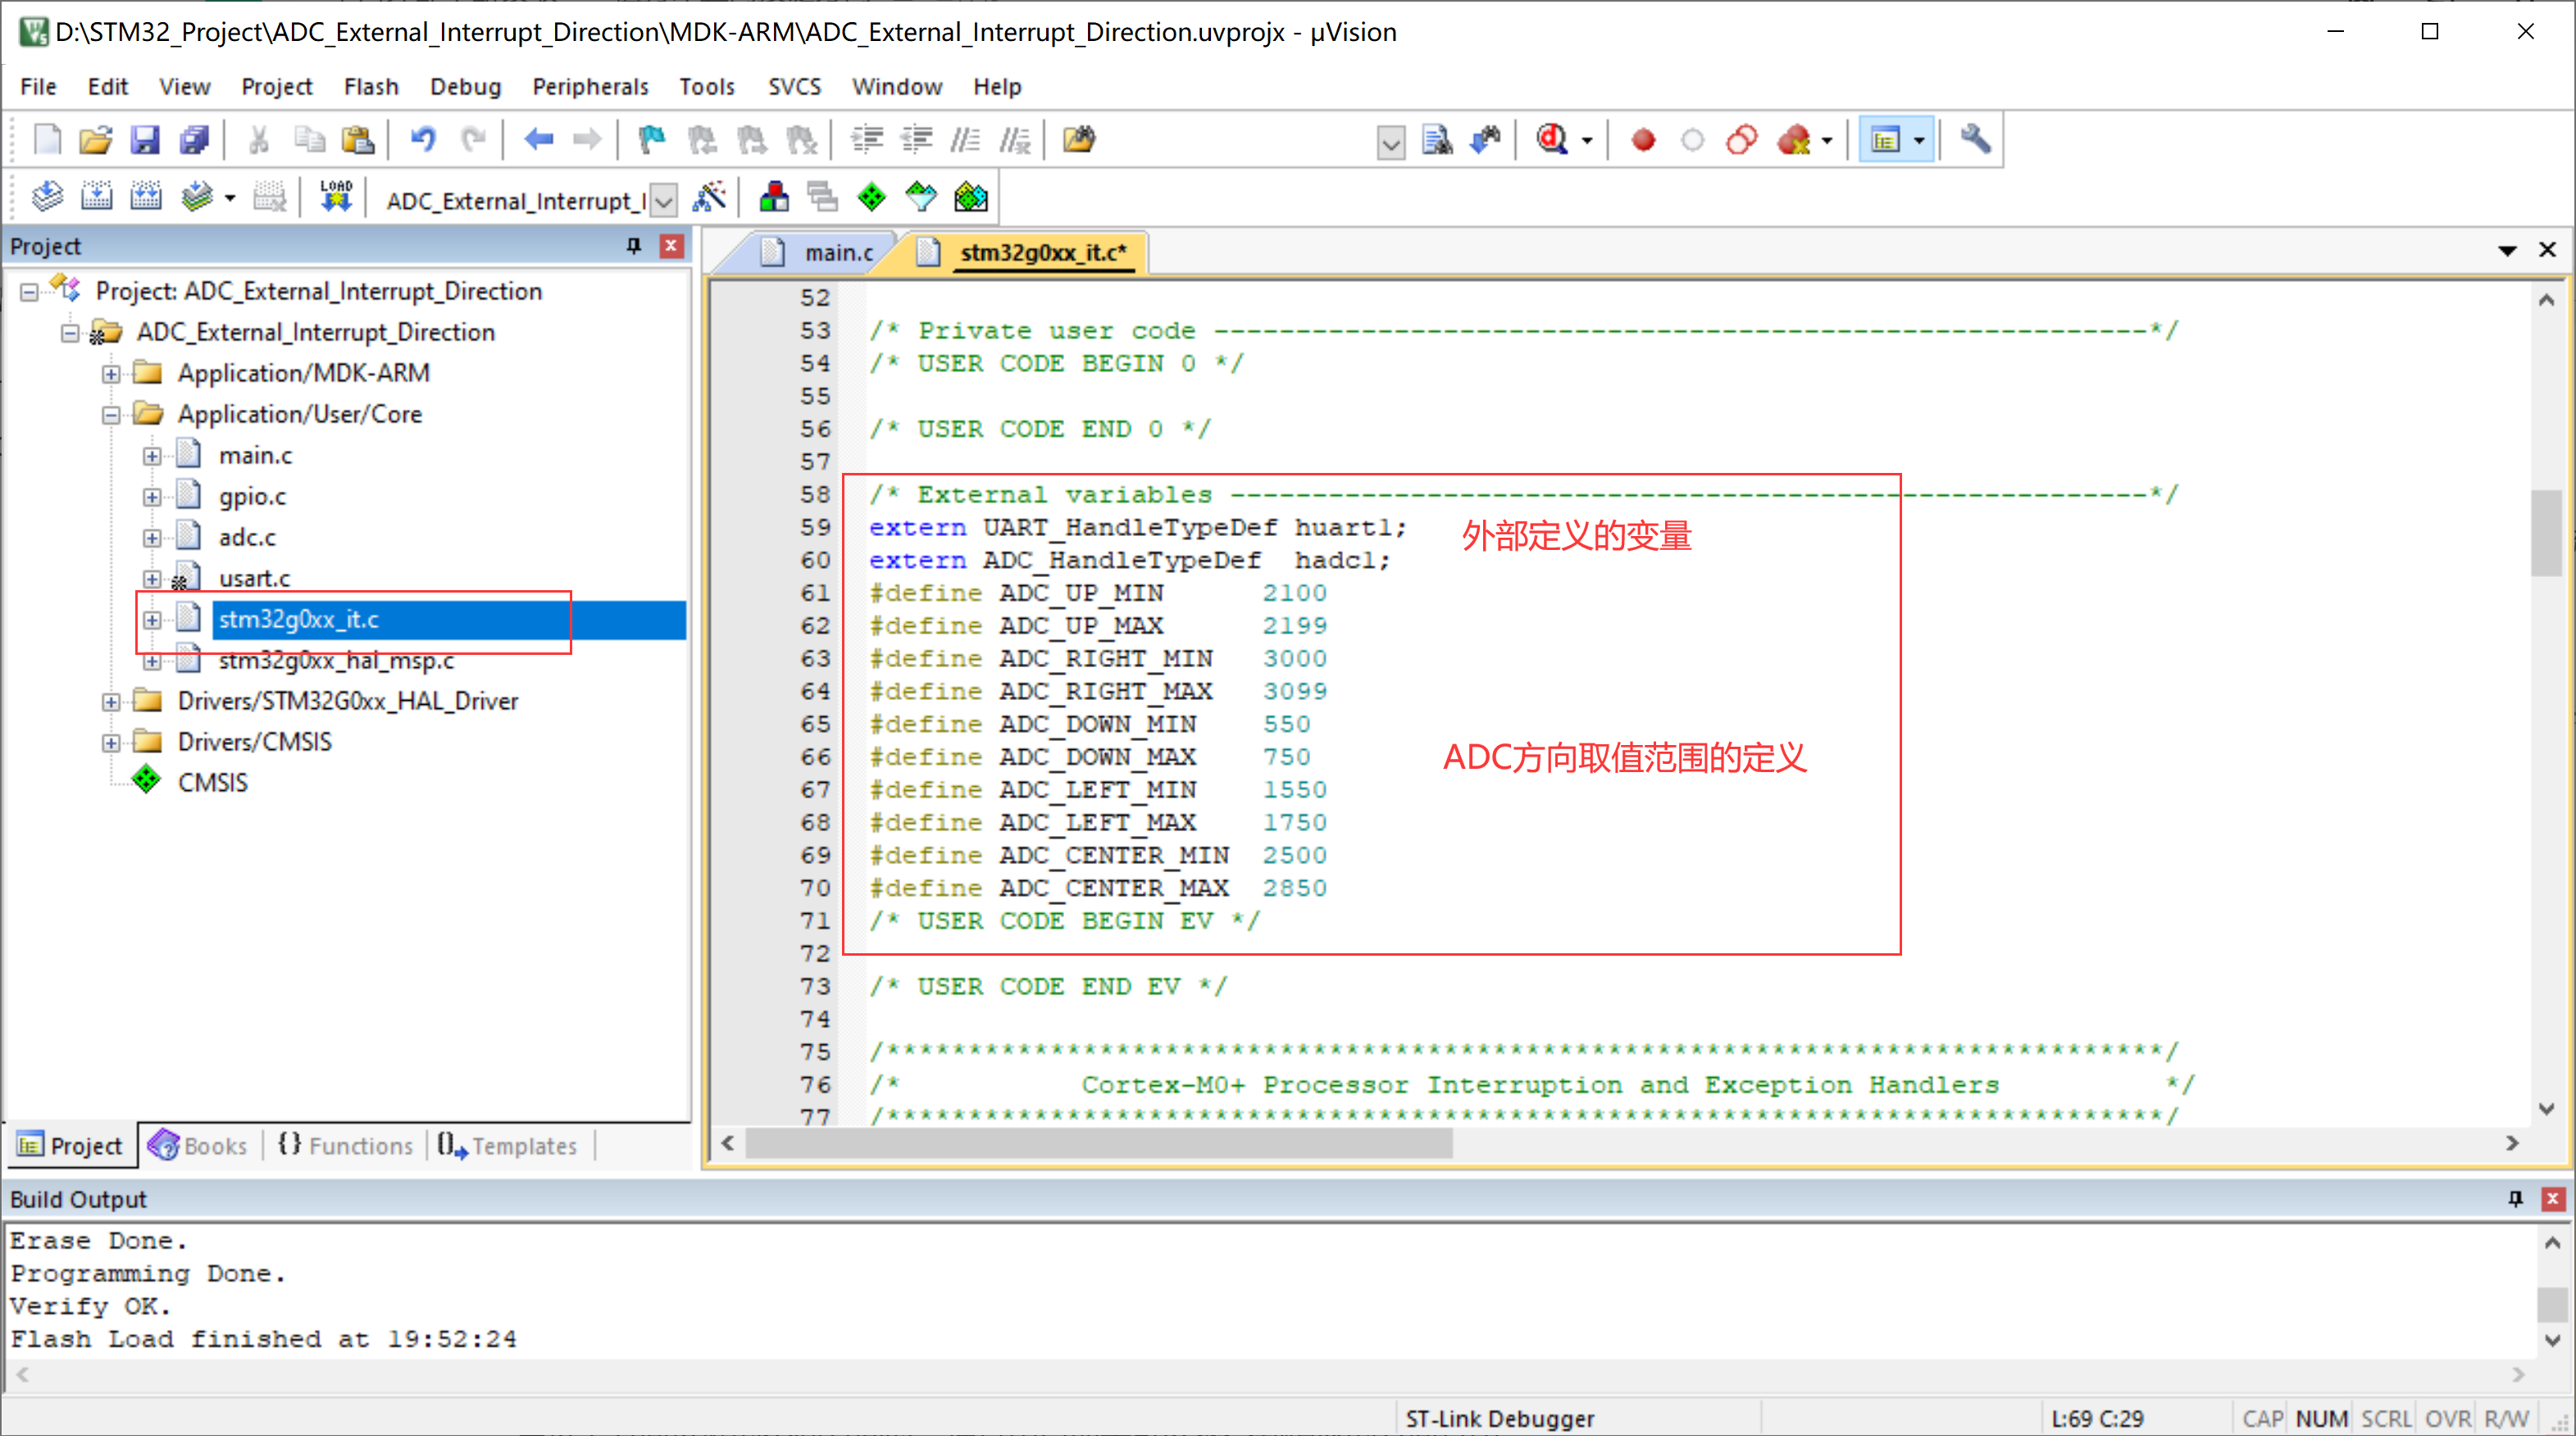Collapse the Project: ADC_External_Interrupt_Direction root node
Viewport: 2576px width, 1436px height.
click(29, 291)
